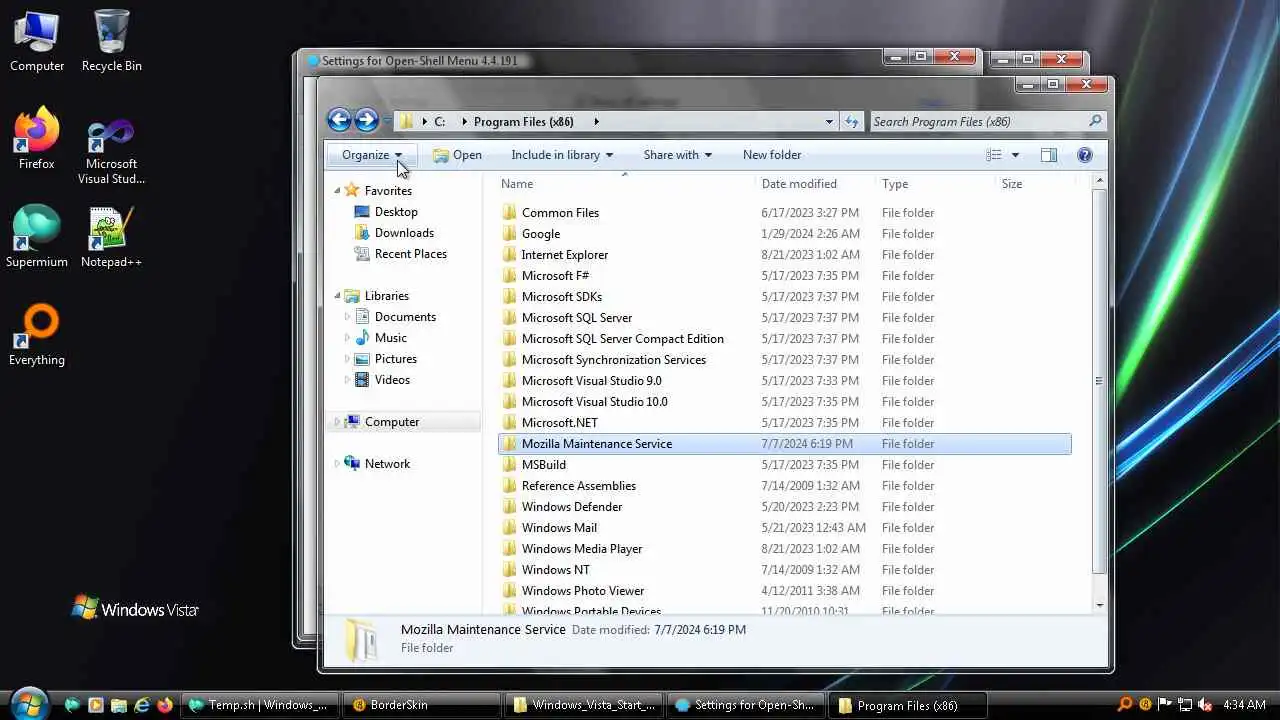Viewport: 1280px width, 720px height.
Task: Open the Pictures library
Action: click(x=396, y=359)
